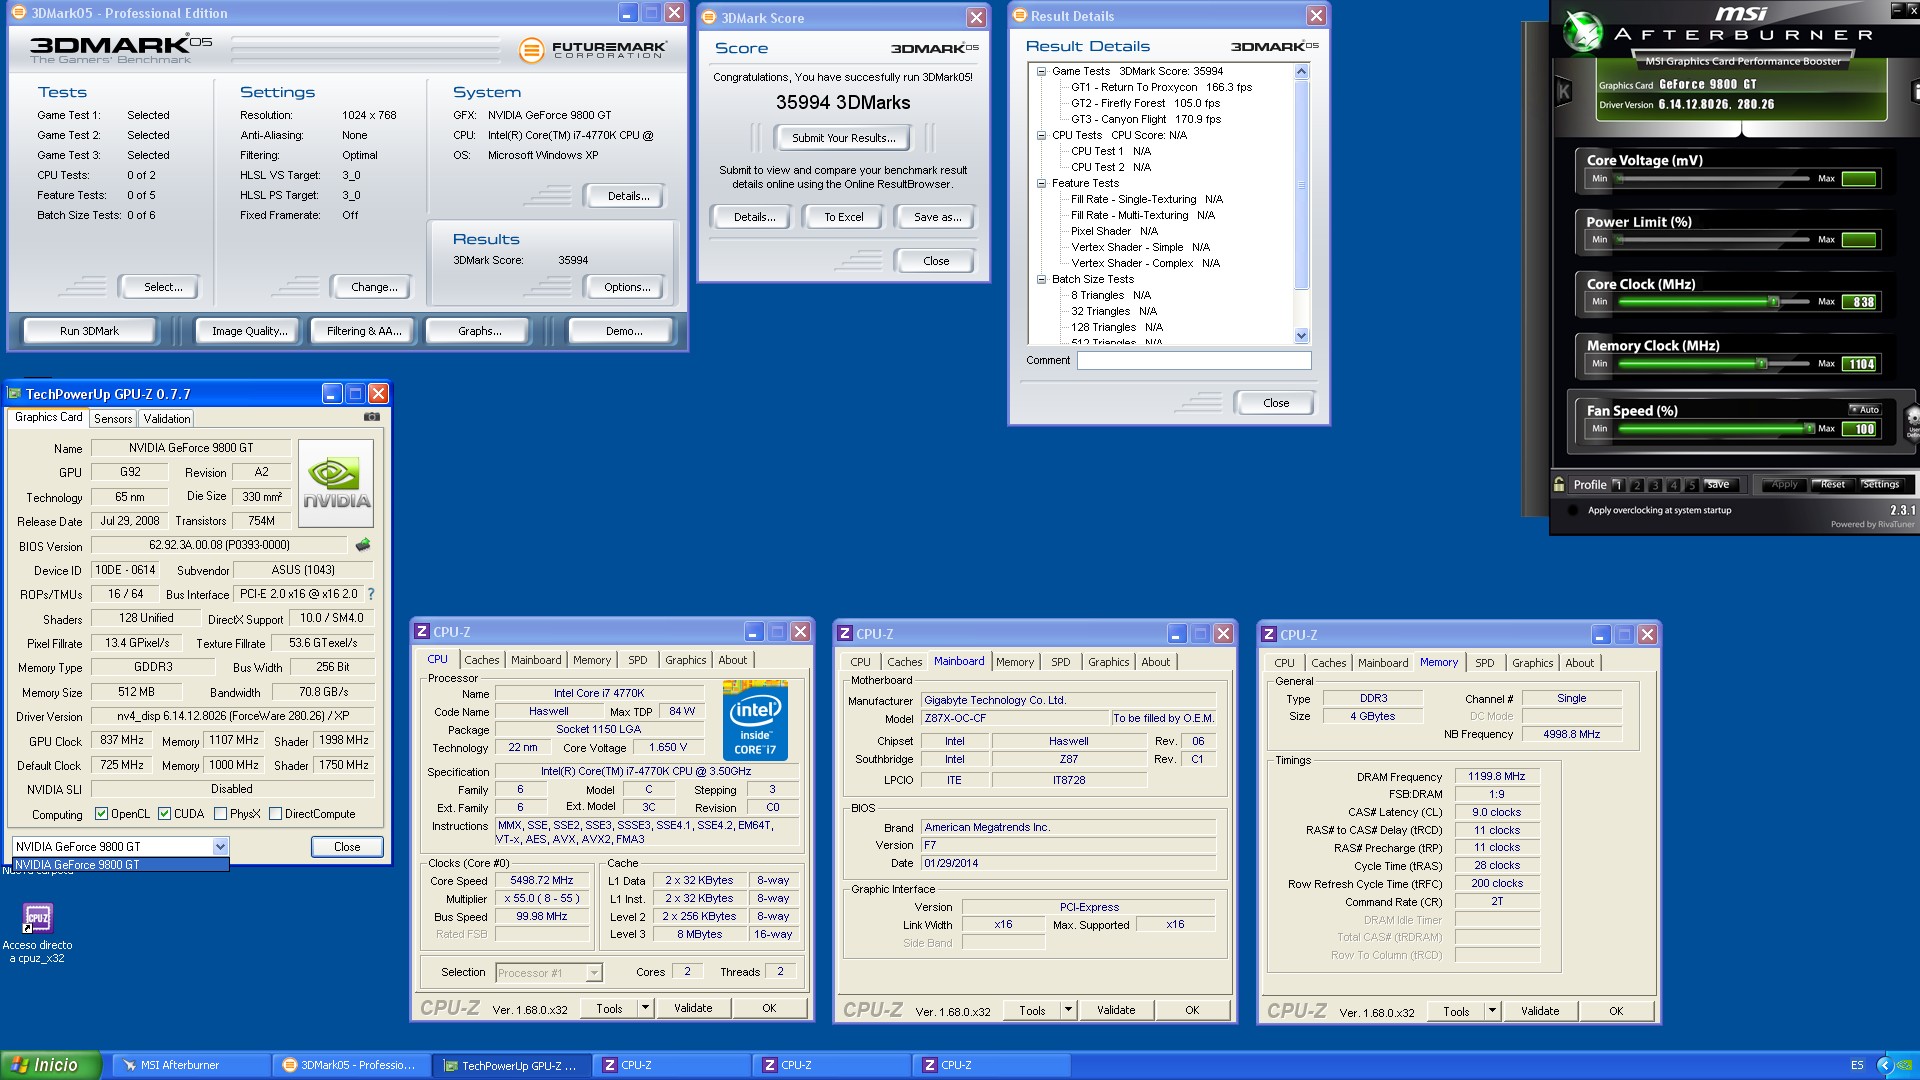This screenshot has height=1080, width=1920.
Task: Open the SPD tab in CPU-Z Mainboard window
Action: [x=1061, y=662]
